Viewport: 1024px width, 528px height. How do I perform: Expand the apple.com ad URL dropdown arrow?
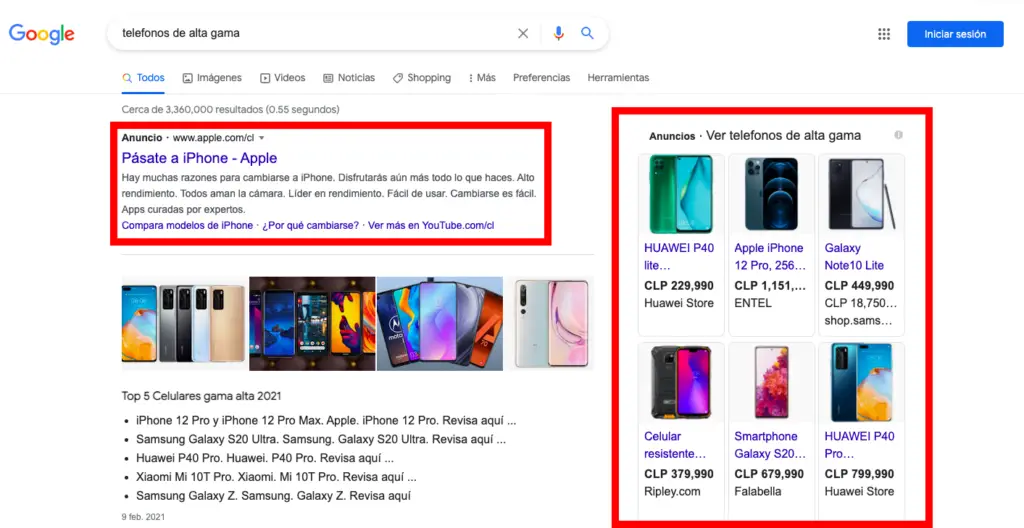[x=262, y=137]
